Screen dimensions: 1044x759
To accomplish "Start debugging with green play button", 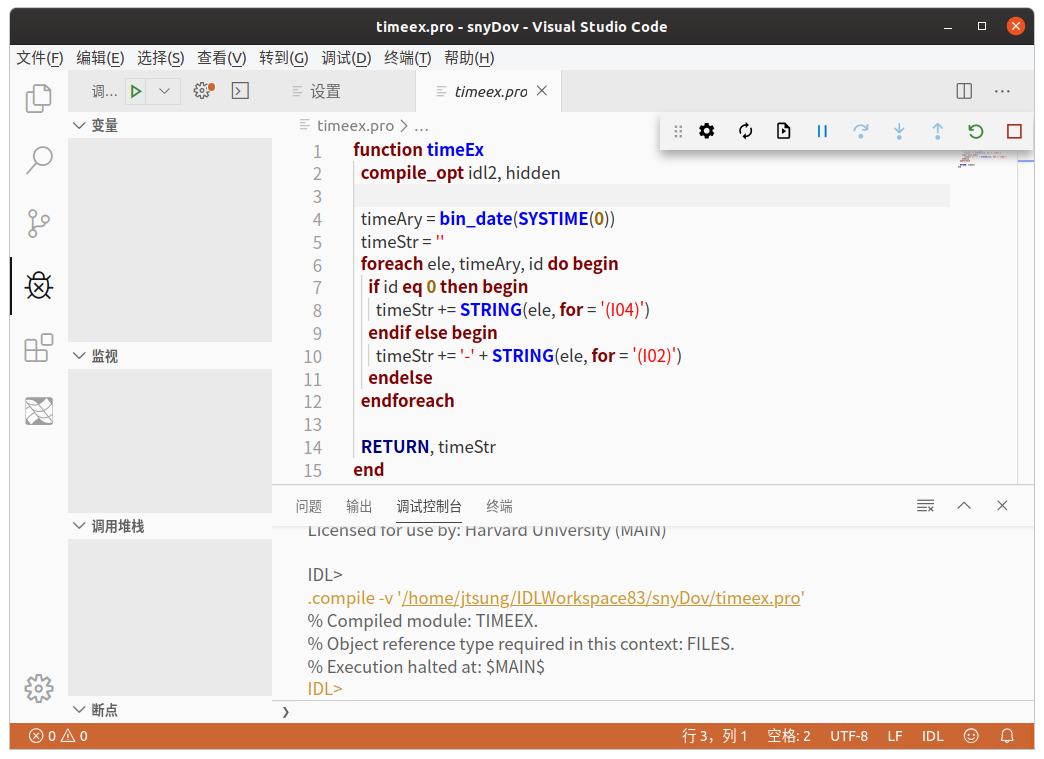I will (x=136, y=91).
